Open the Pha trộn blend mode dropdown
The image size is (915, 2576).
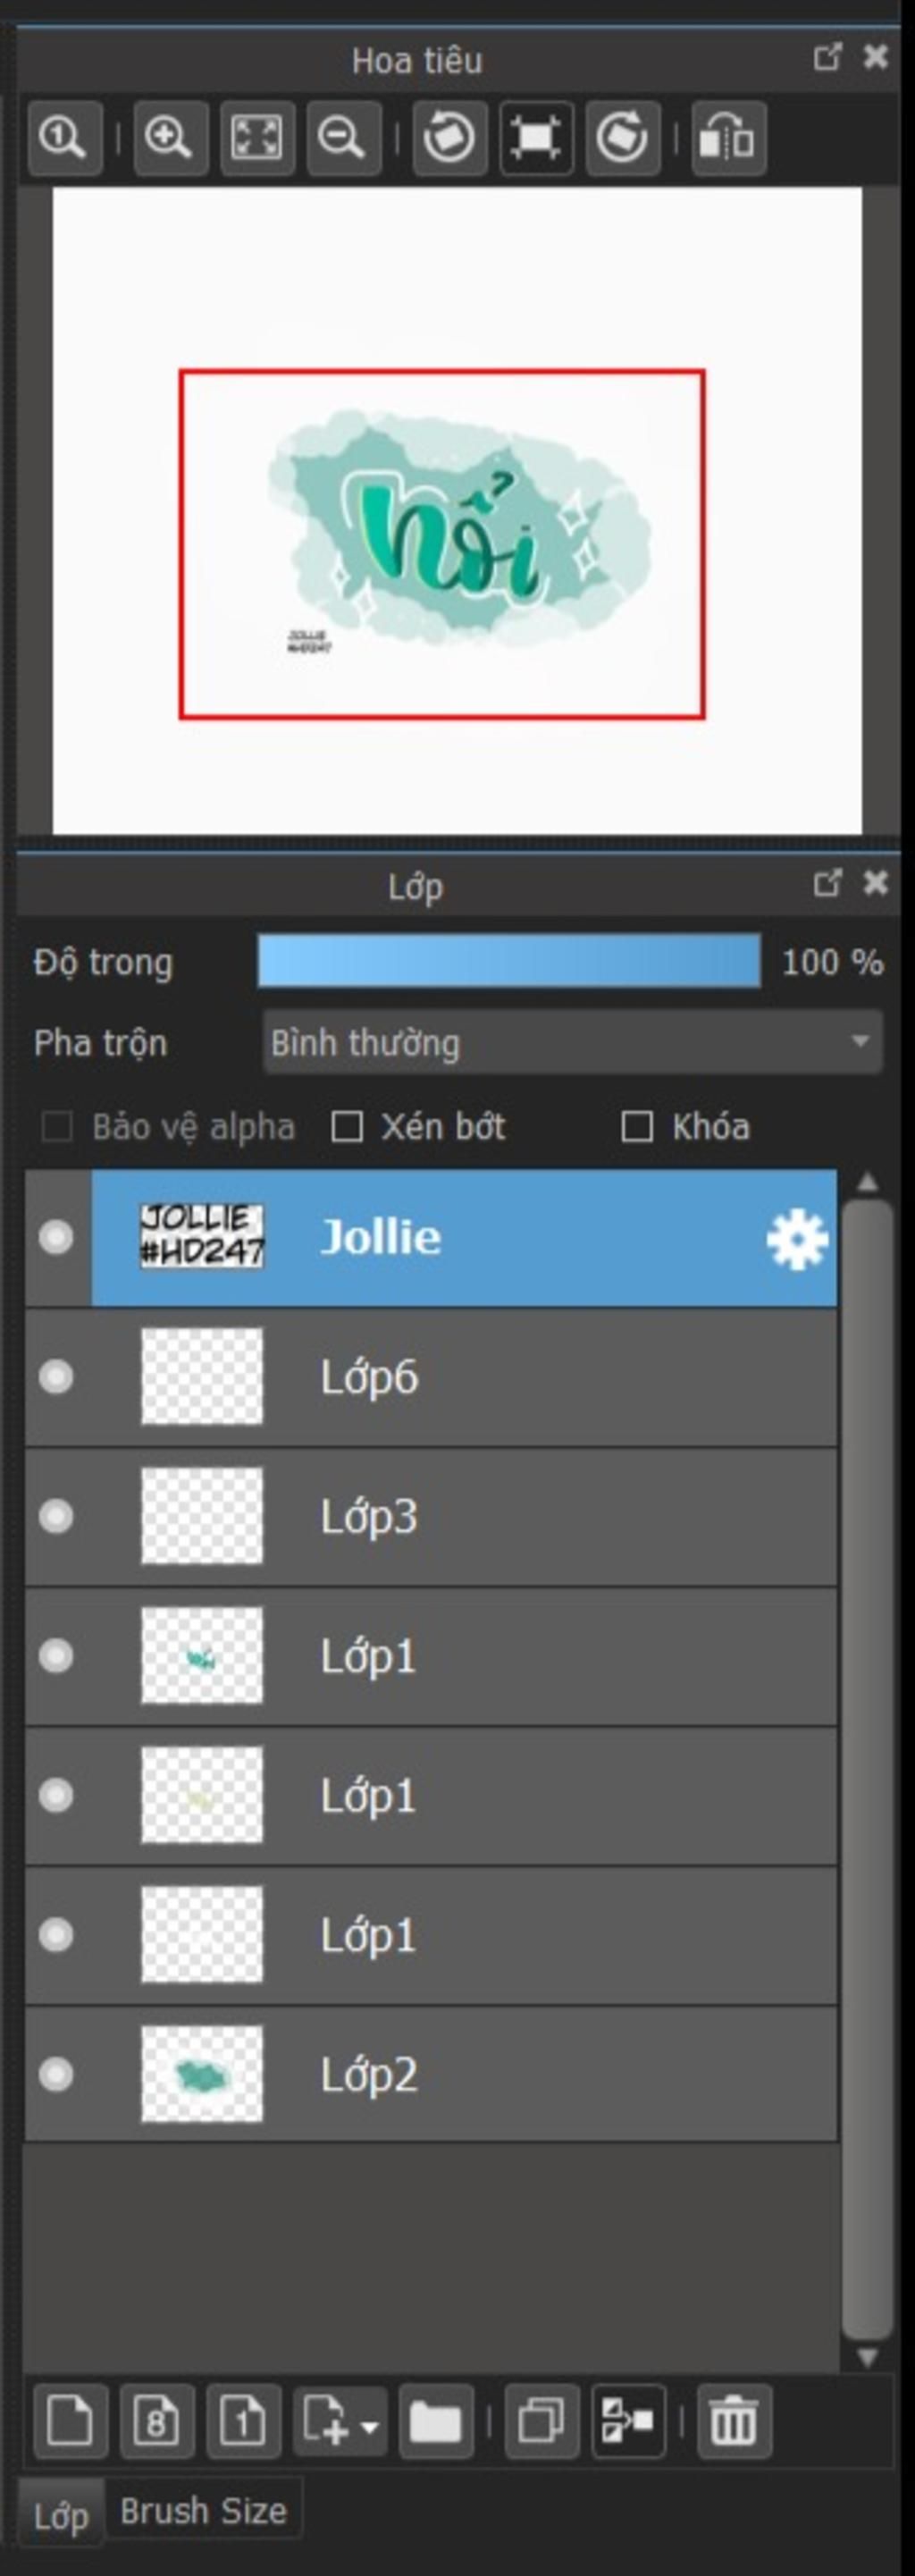[572, 1042]
